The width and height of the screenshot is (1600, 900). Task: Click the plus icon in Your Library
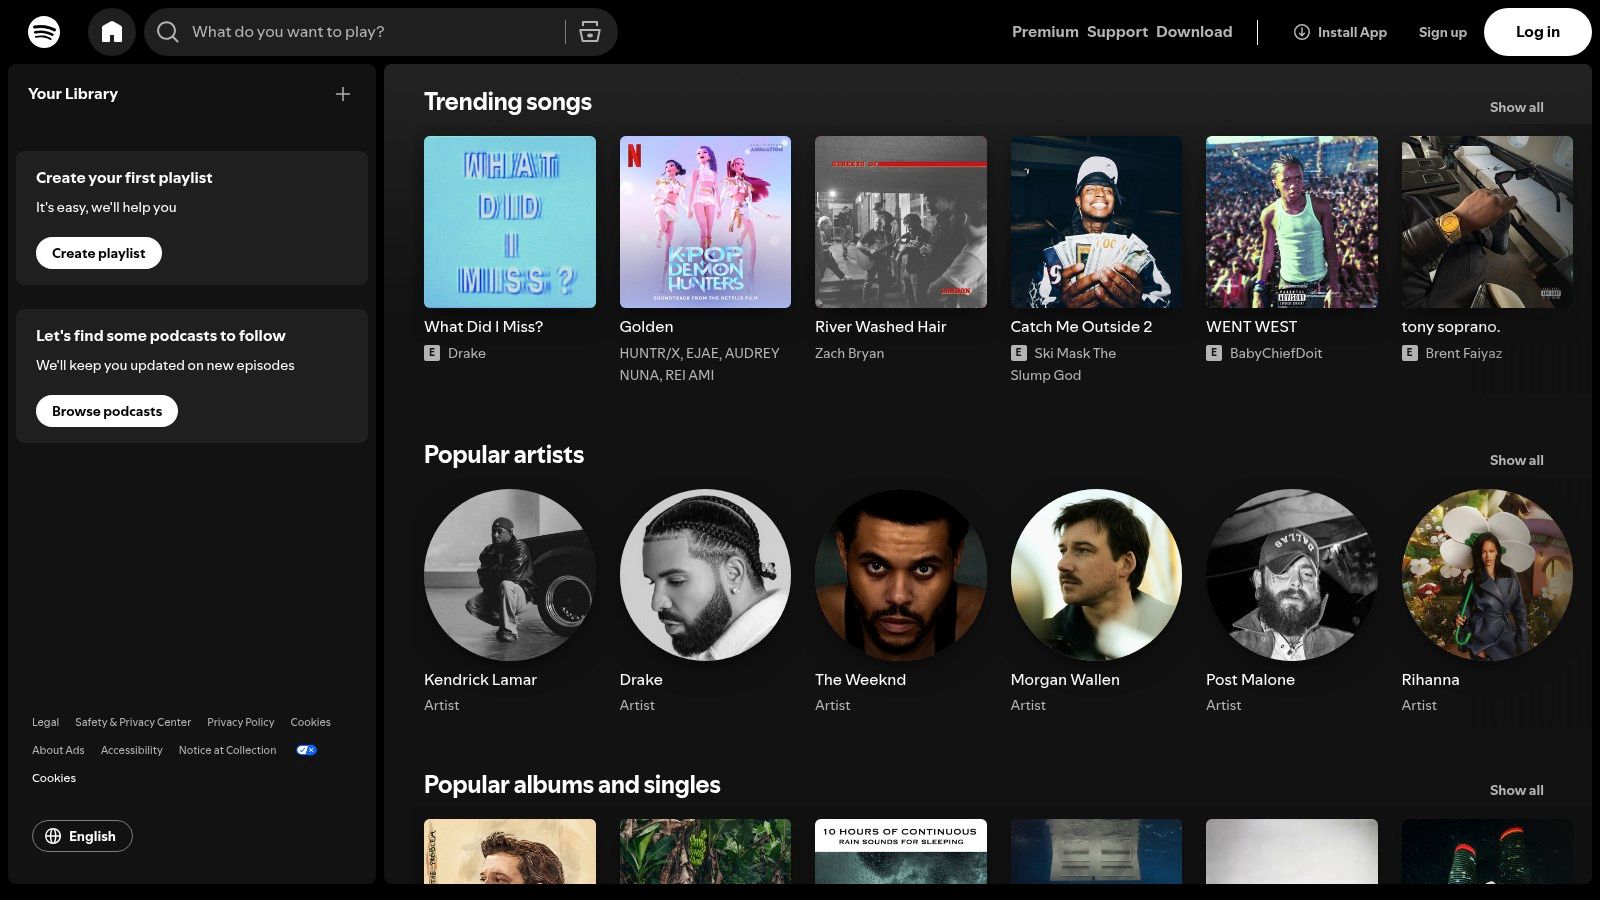pos(343,94)
